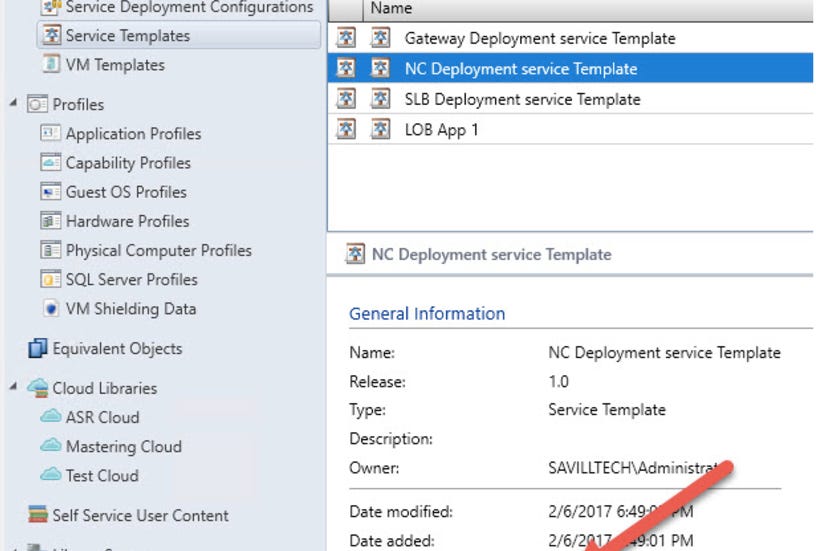816x551 pixels.
Task: Open Self Service User Content
Action: [141, 515]
